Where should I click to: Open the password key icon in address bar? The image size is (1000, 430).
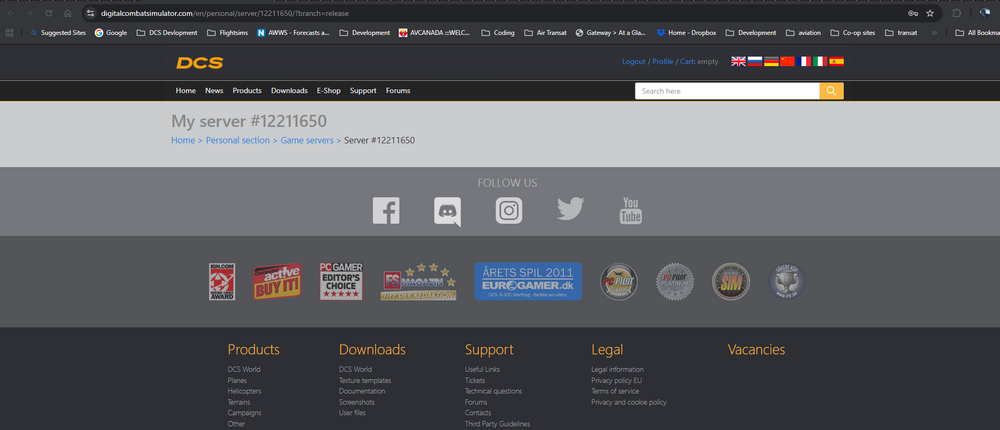pyautogui.click(x=913, y=13)
